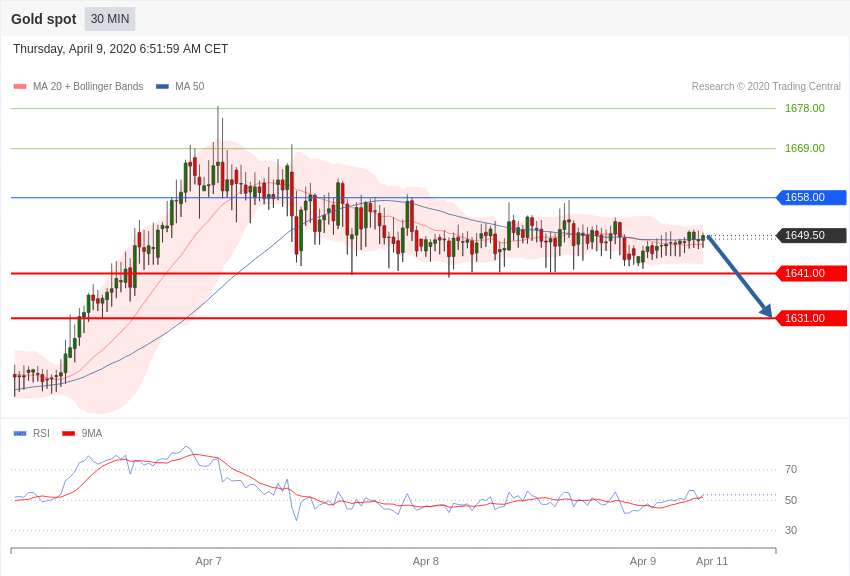Click the Apr 7 date axis label

pyautogui.click(x=208, y=561)
